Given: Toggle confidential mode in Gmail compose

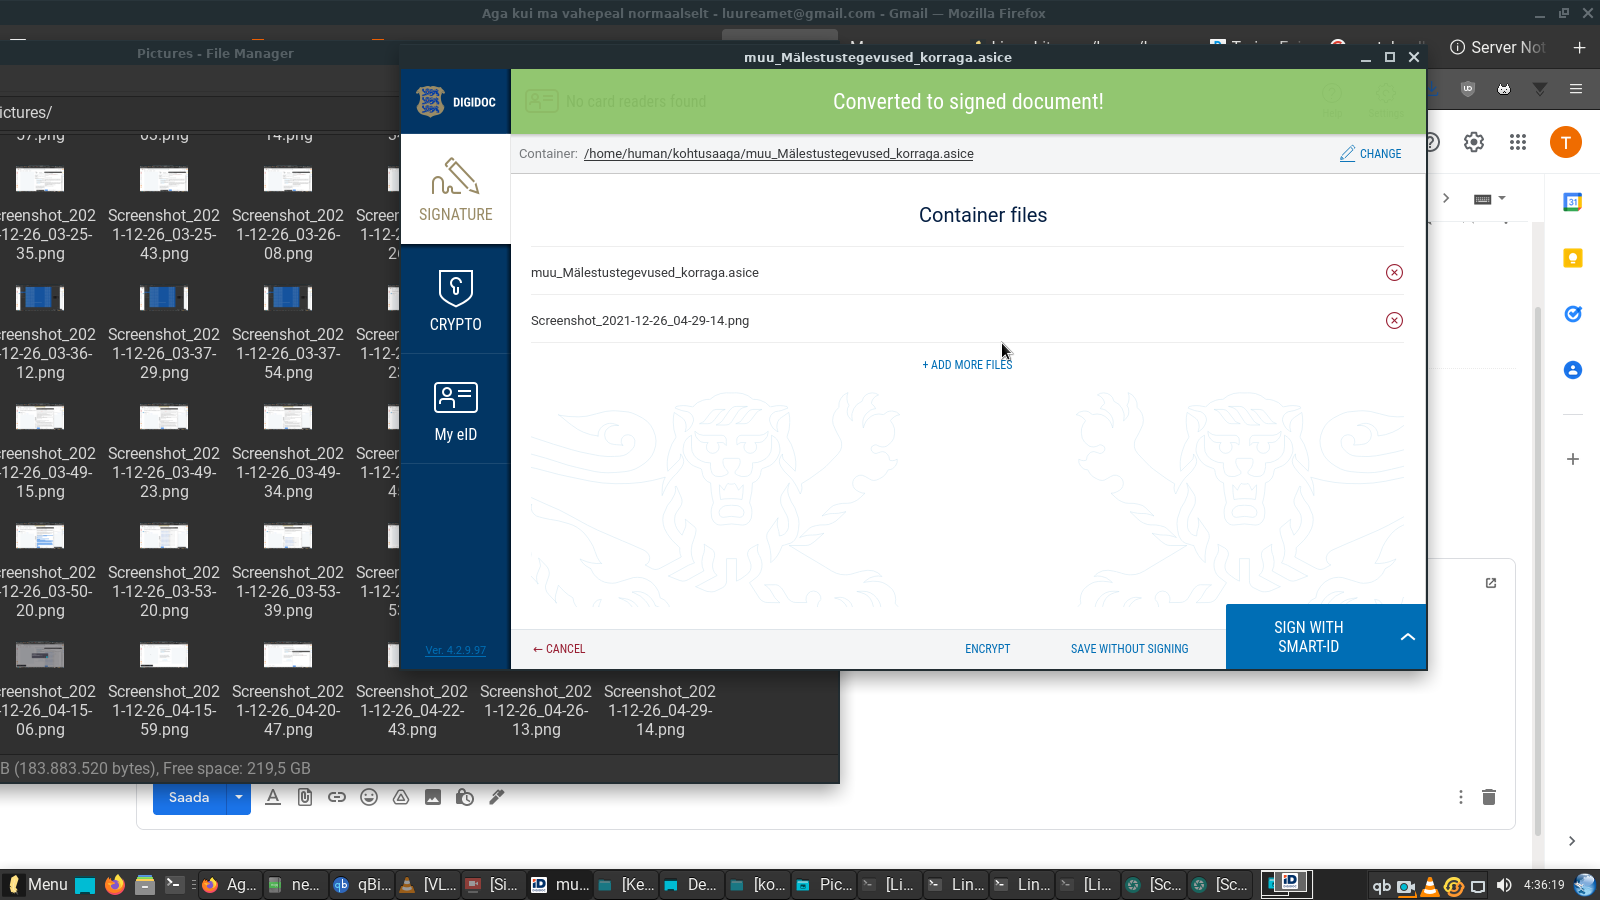Looking at the screenshot, I should point(465,797).
